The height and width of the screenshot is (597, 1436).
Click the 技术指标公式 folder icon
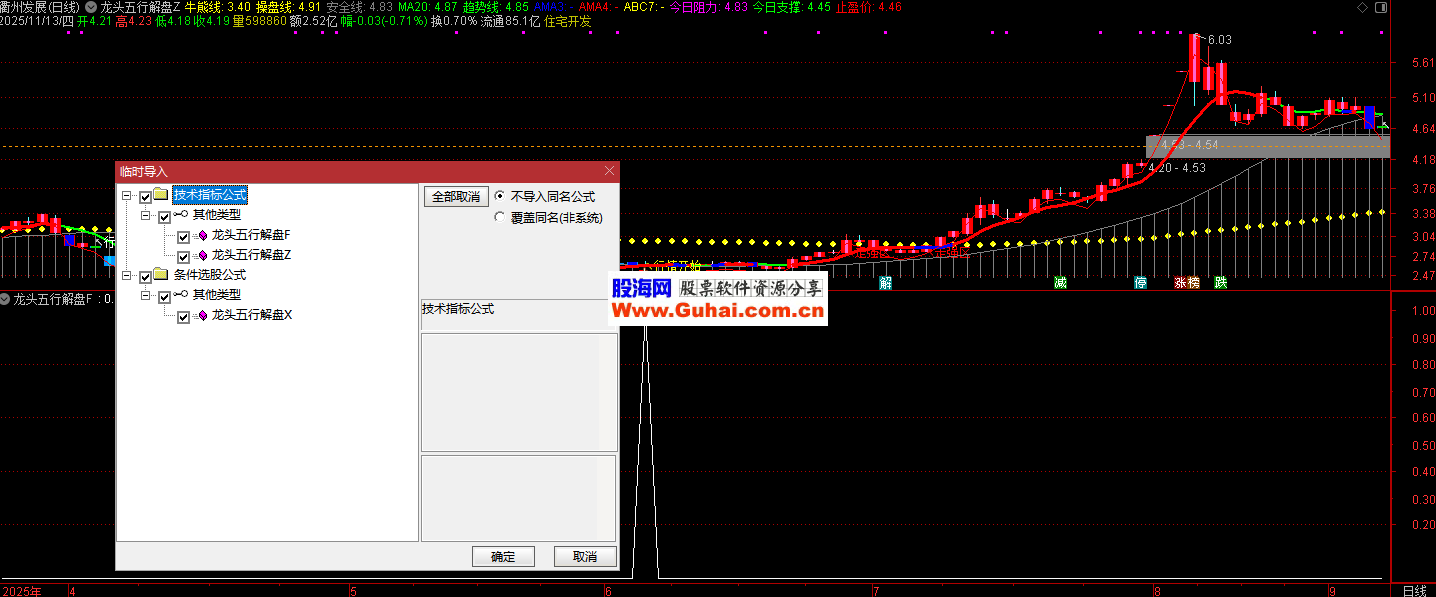coord(161,195)
